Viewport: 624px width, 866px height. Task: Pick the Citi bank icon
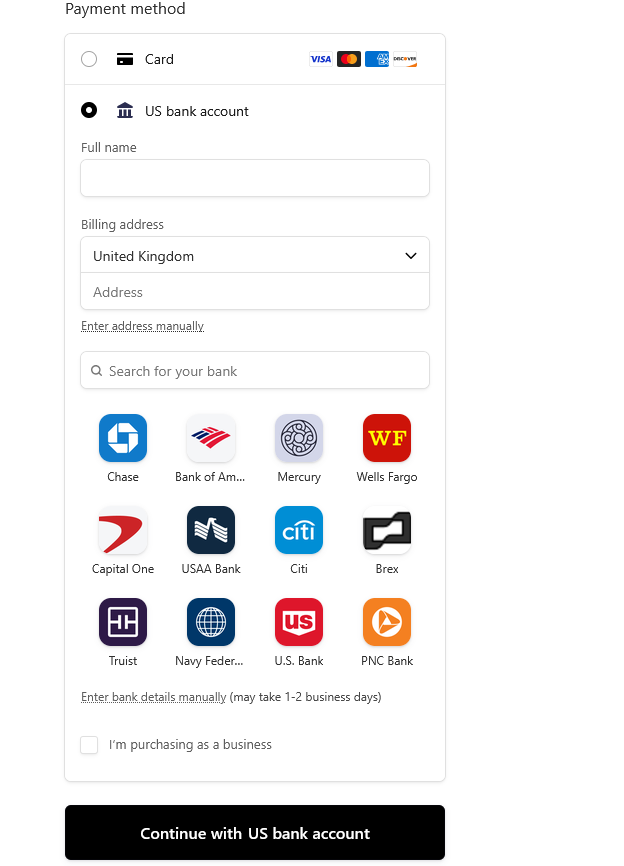tap(299, 530)
